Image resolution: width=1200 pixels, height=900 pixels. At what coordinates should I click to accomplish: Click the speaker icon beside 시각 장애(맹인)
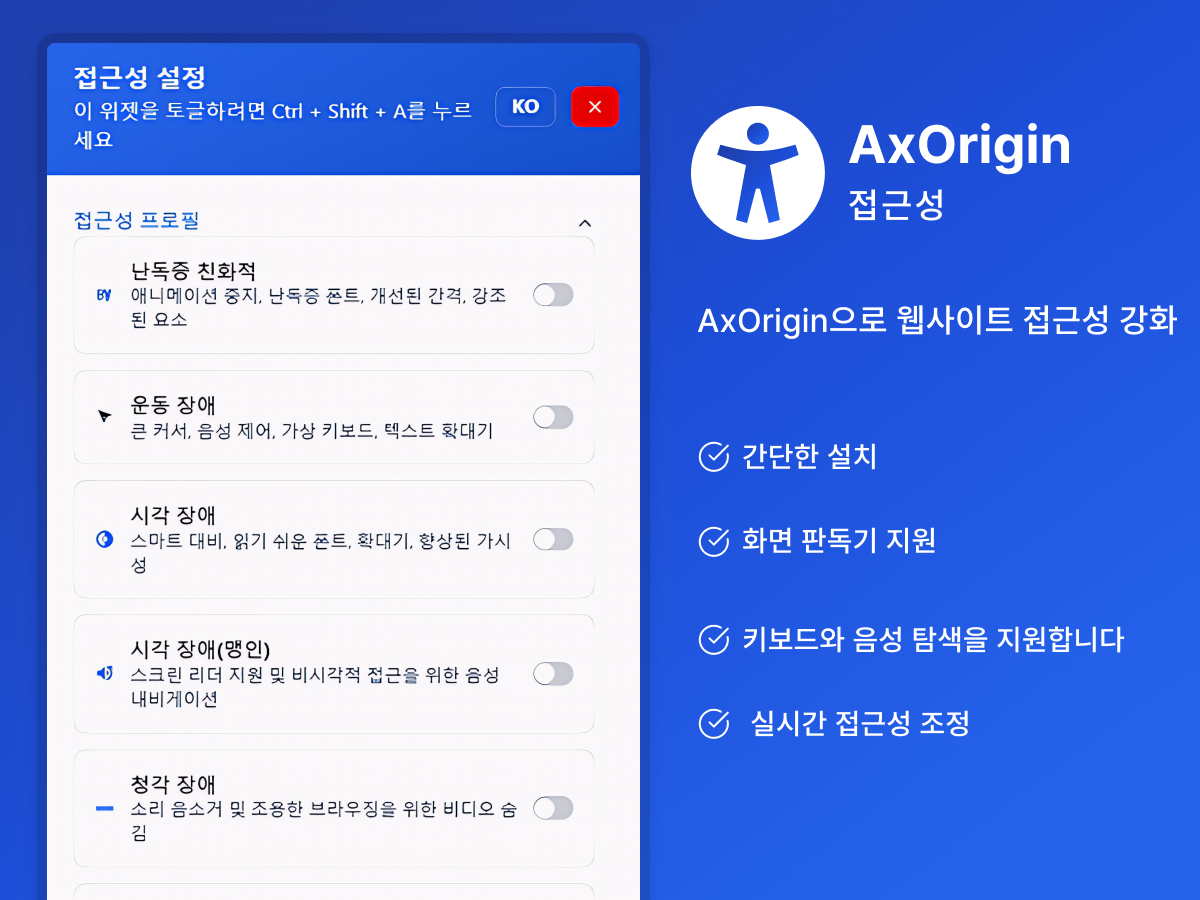click(x=104, y=674)
